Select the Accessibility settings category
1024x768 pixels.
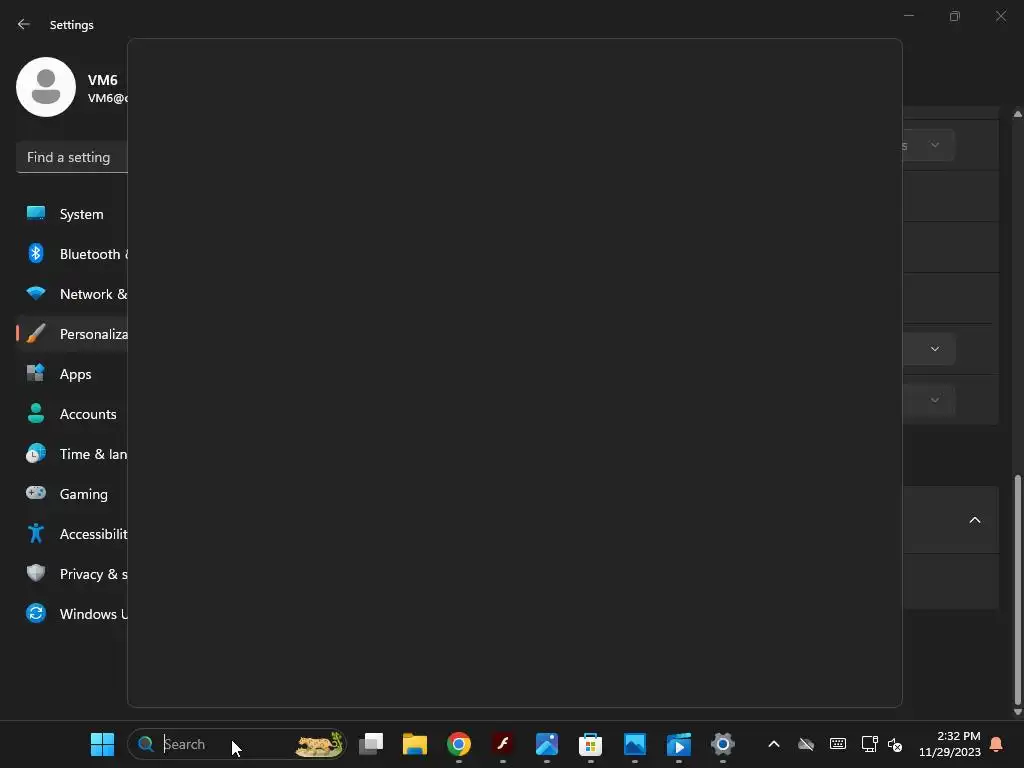(72, 534)
